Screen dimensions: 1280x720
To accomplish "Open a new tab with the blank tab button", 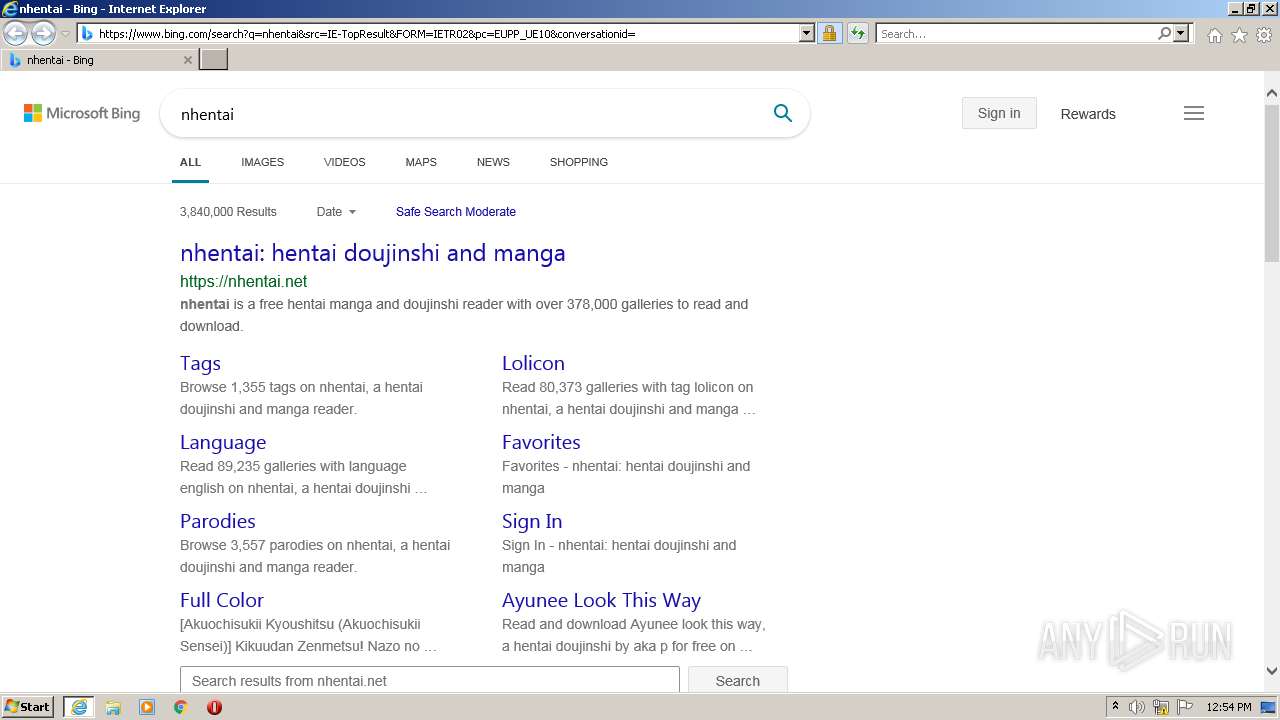I will point(214,60).
